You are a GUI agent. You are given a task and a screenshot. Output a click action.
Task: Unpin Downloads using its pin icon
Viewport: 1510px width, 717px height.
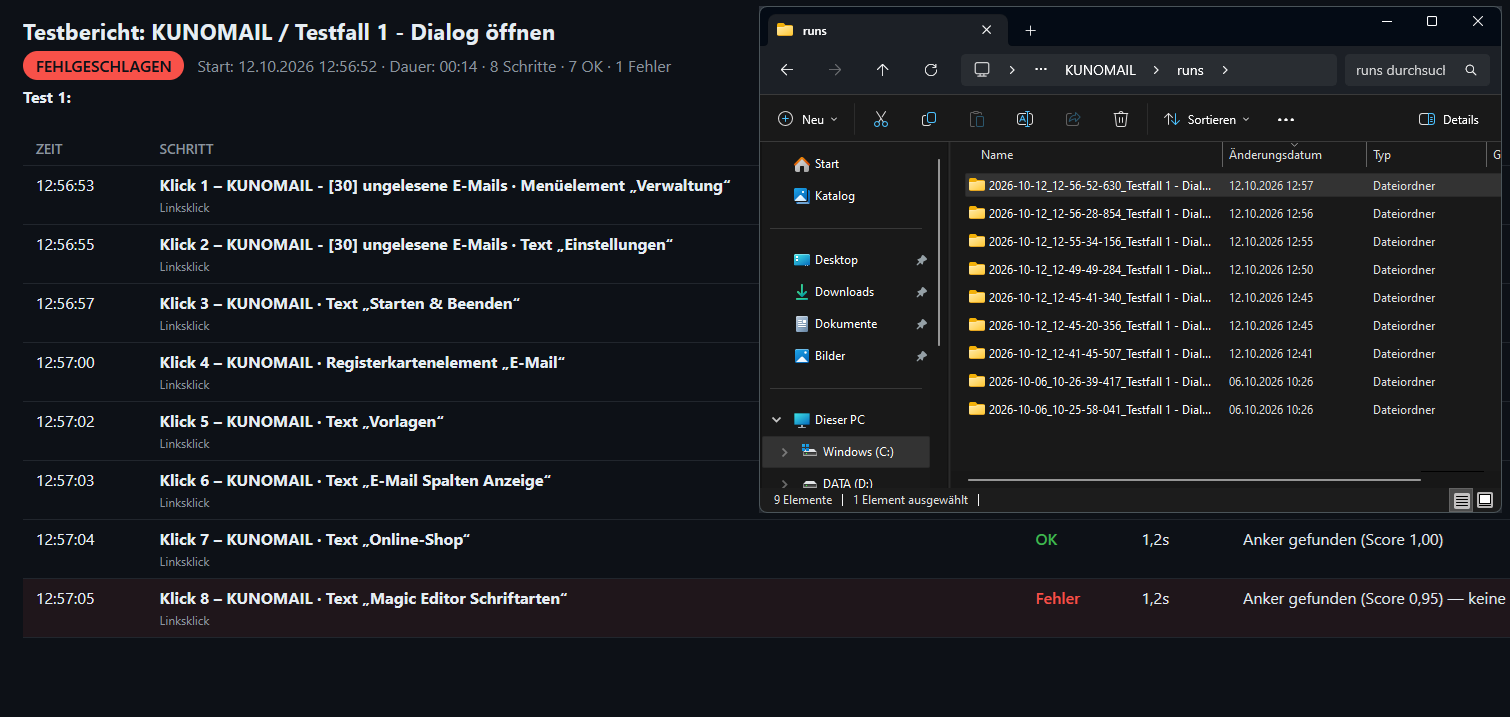pos(921,292)
